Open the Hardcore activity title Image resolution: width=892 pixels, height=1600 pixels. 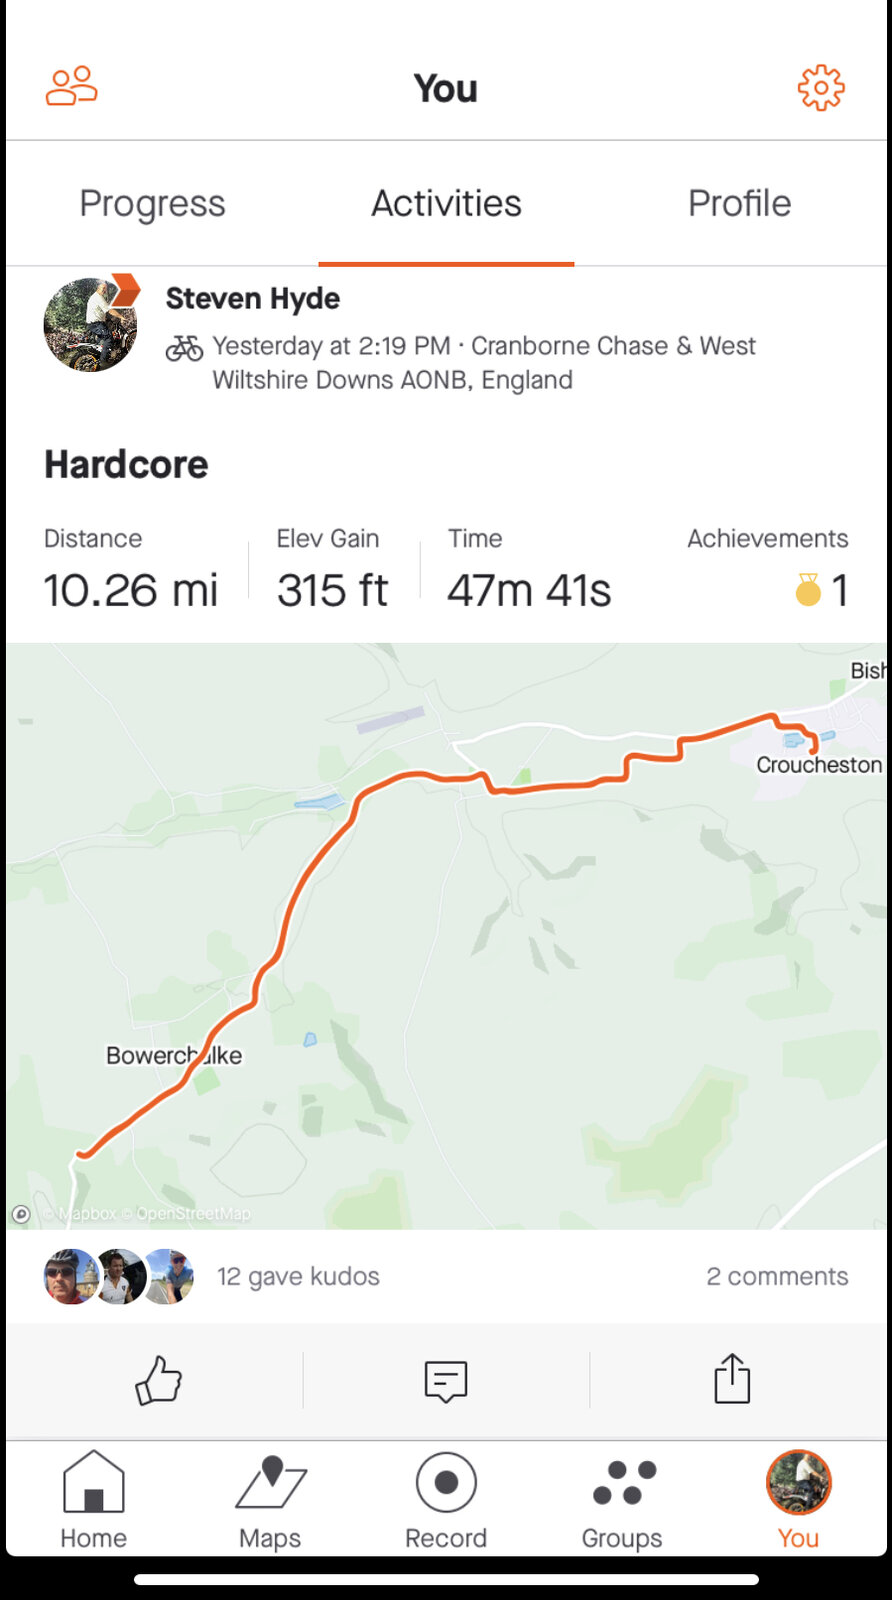pyautogui.click(x=126, y=465)
